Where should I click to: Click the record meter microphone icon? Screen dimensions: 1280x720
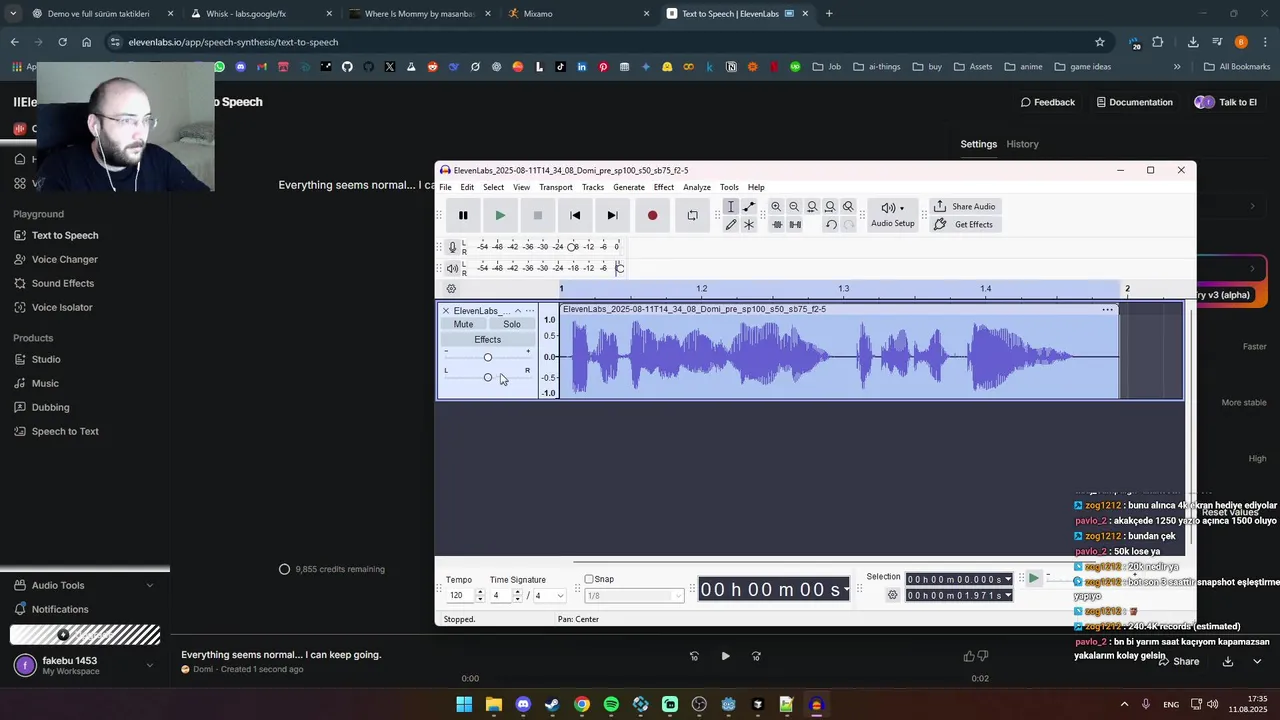[452, 247]
